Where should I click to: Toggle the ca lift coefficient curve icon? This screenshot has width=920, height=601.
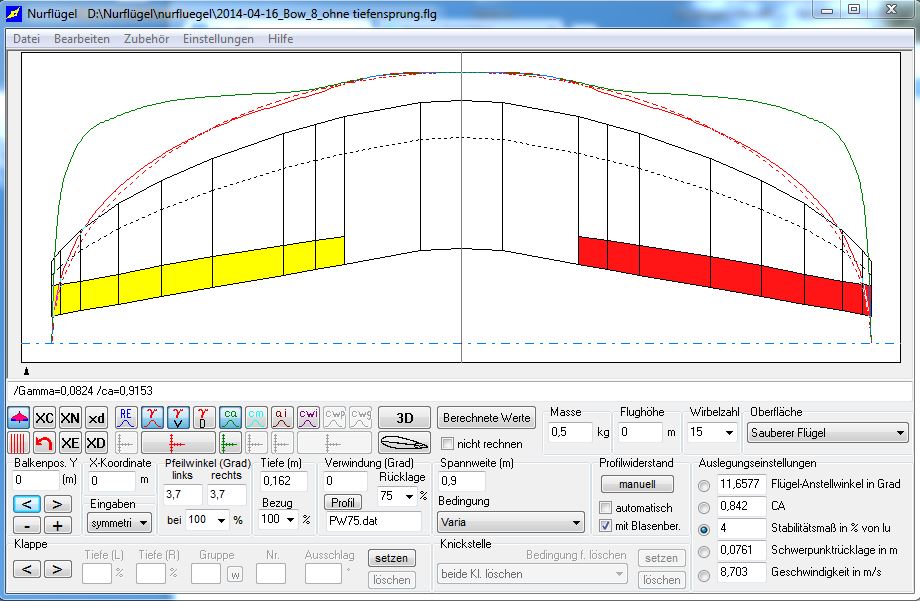(230, 417)
